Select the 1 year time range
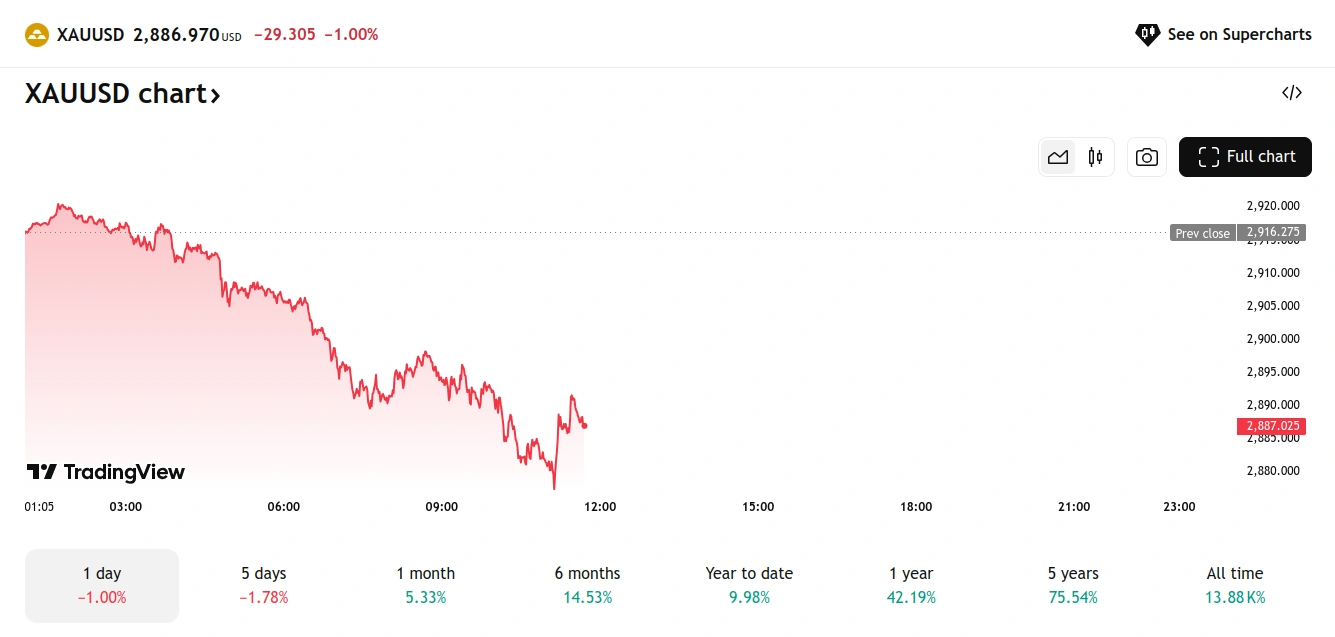This screenshot has width=1335, height=637. [911, 585]
